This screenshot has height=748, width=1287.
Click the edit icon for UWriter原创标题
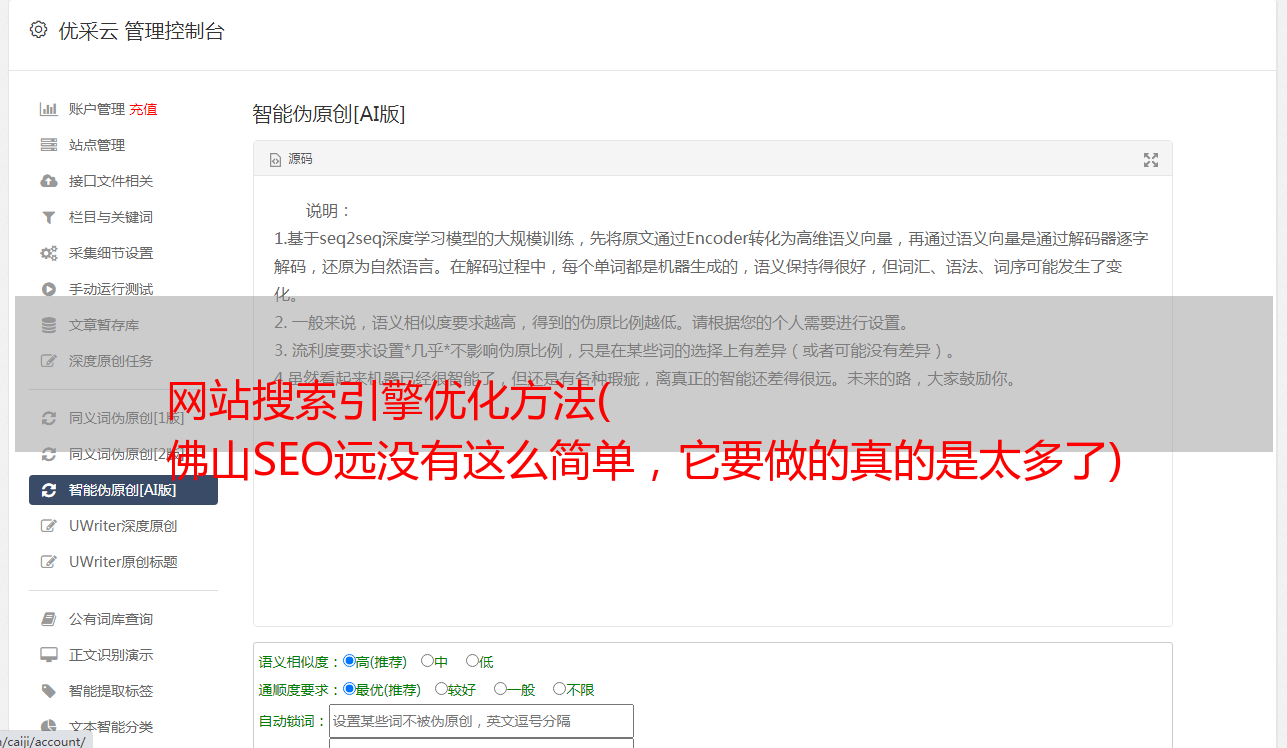point(48,562)
